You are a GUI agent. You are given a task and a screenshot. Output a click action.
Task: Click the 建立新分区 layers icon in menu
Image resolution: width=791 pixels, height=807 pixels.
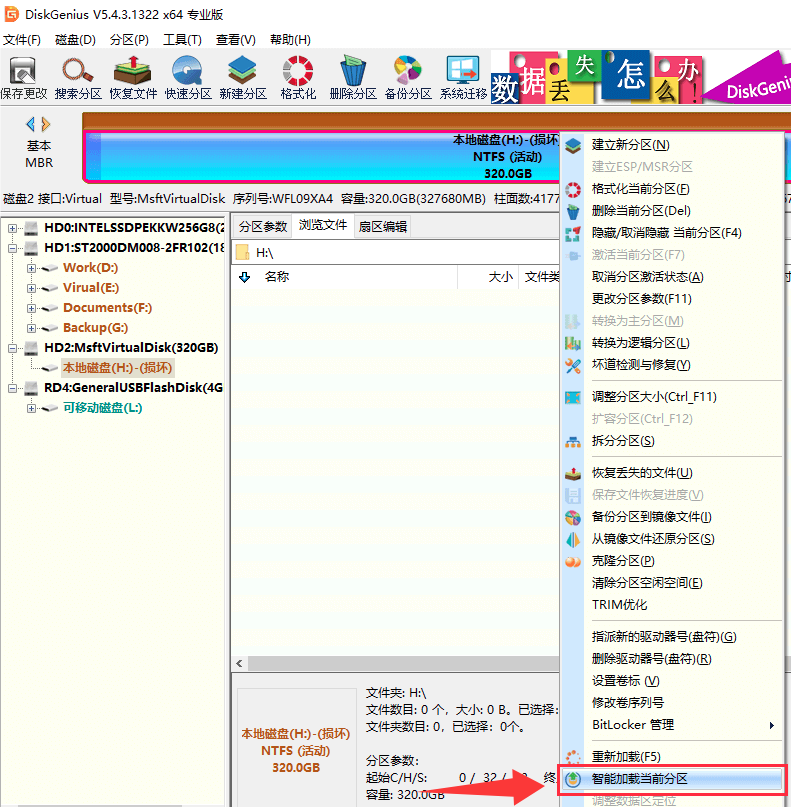(x=573, y=146)
